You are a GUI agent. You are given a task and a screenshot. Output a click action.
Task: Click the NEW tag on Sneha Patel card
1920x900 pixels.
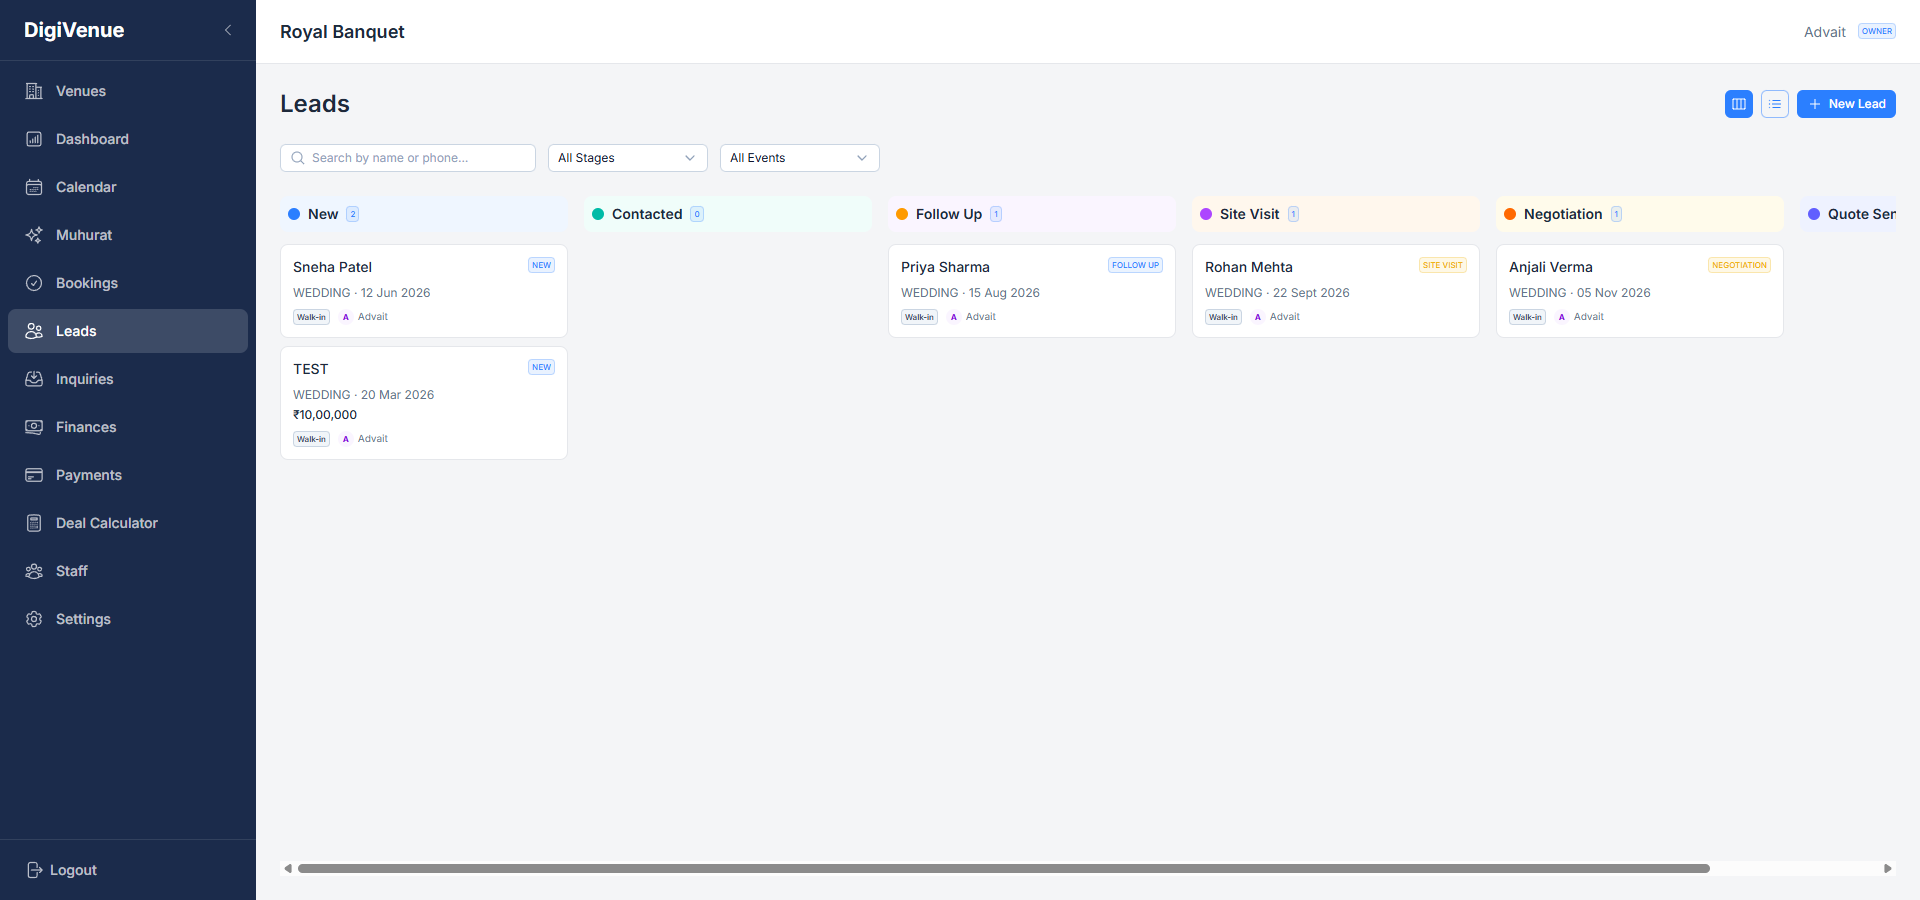[541, 265]
